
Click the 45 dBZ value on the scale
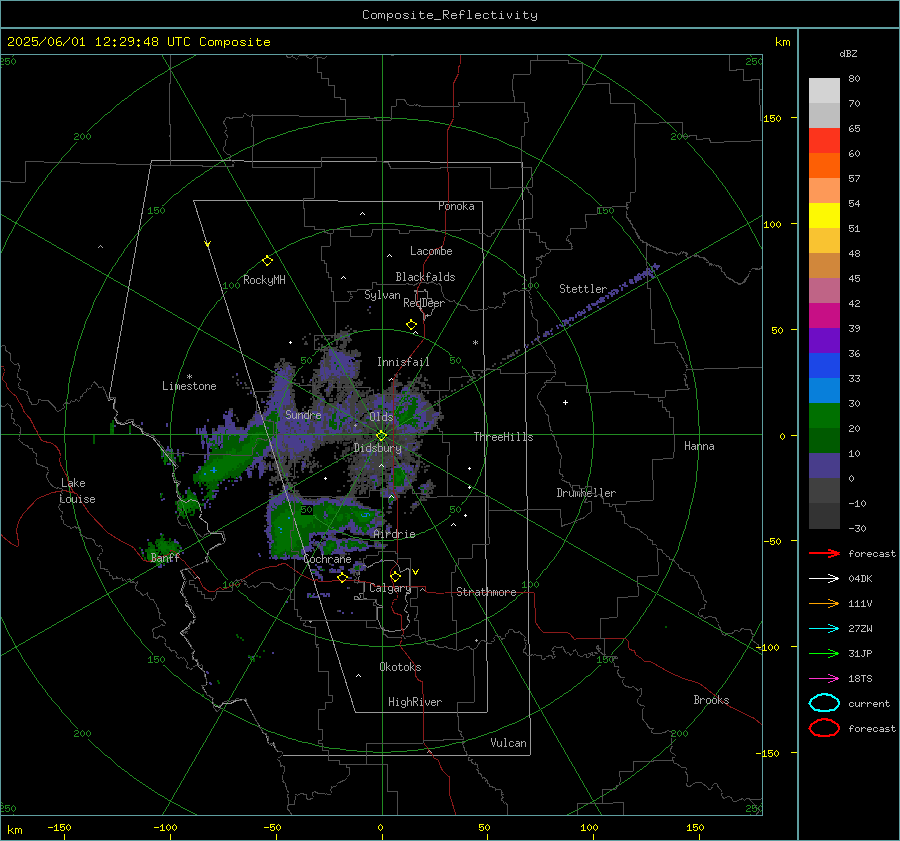854,278
